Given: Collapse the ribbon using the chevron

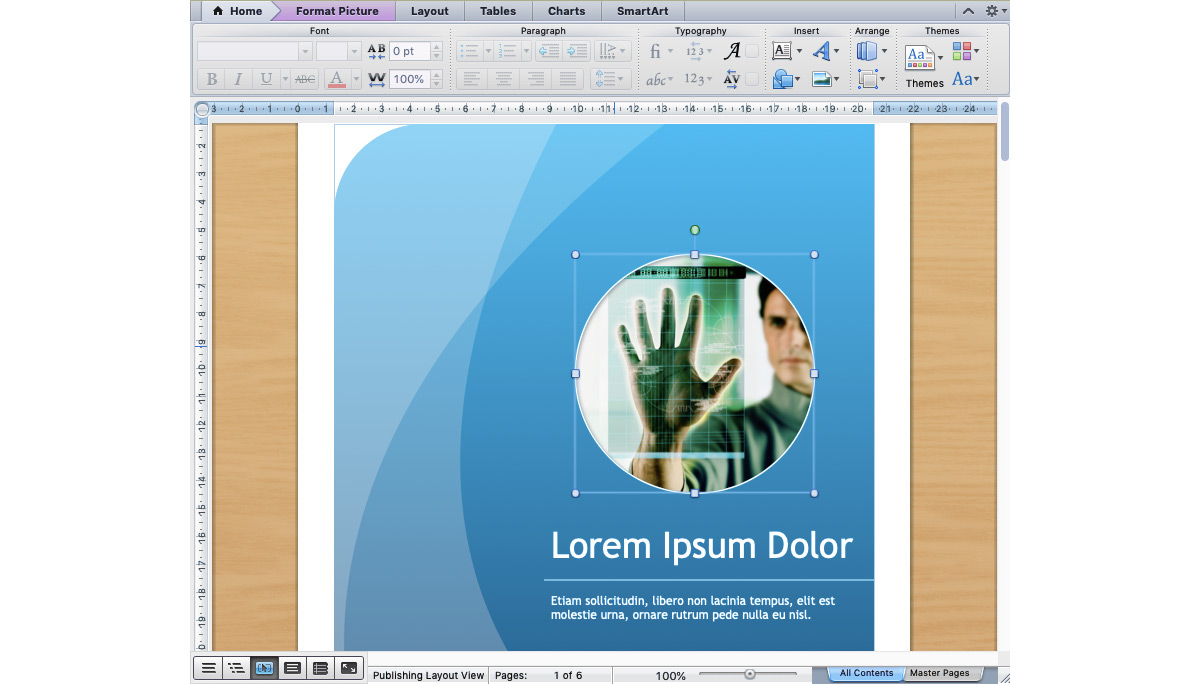Looking at the screenshot, I should [966, 10].
